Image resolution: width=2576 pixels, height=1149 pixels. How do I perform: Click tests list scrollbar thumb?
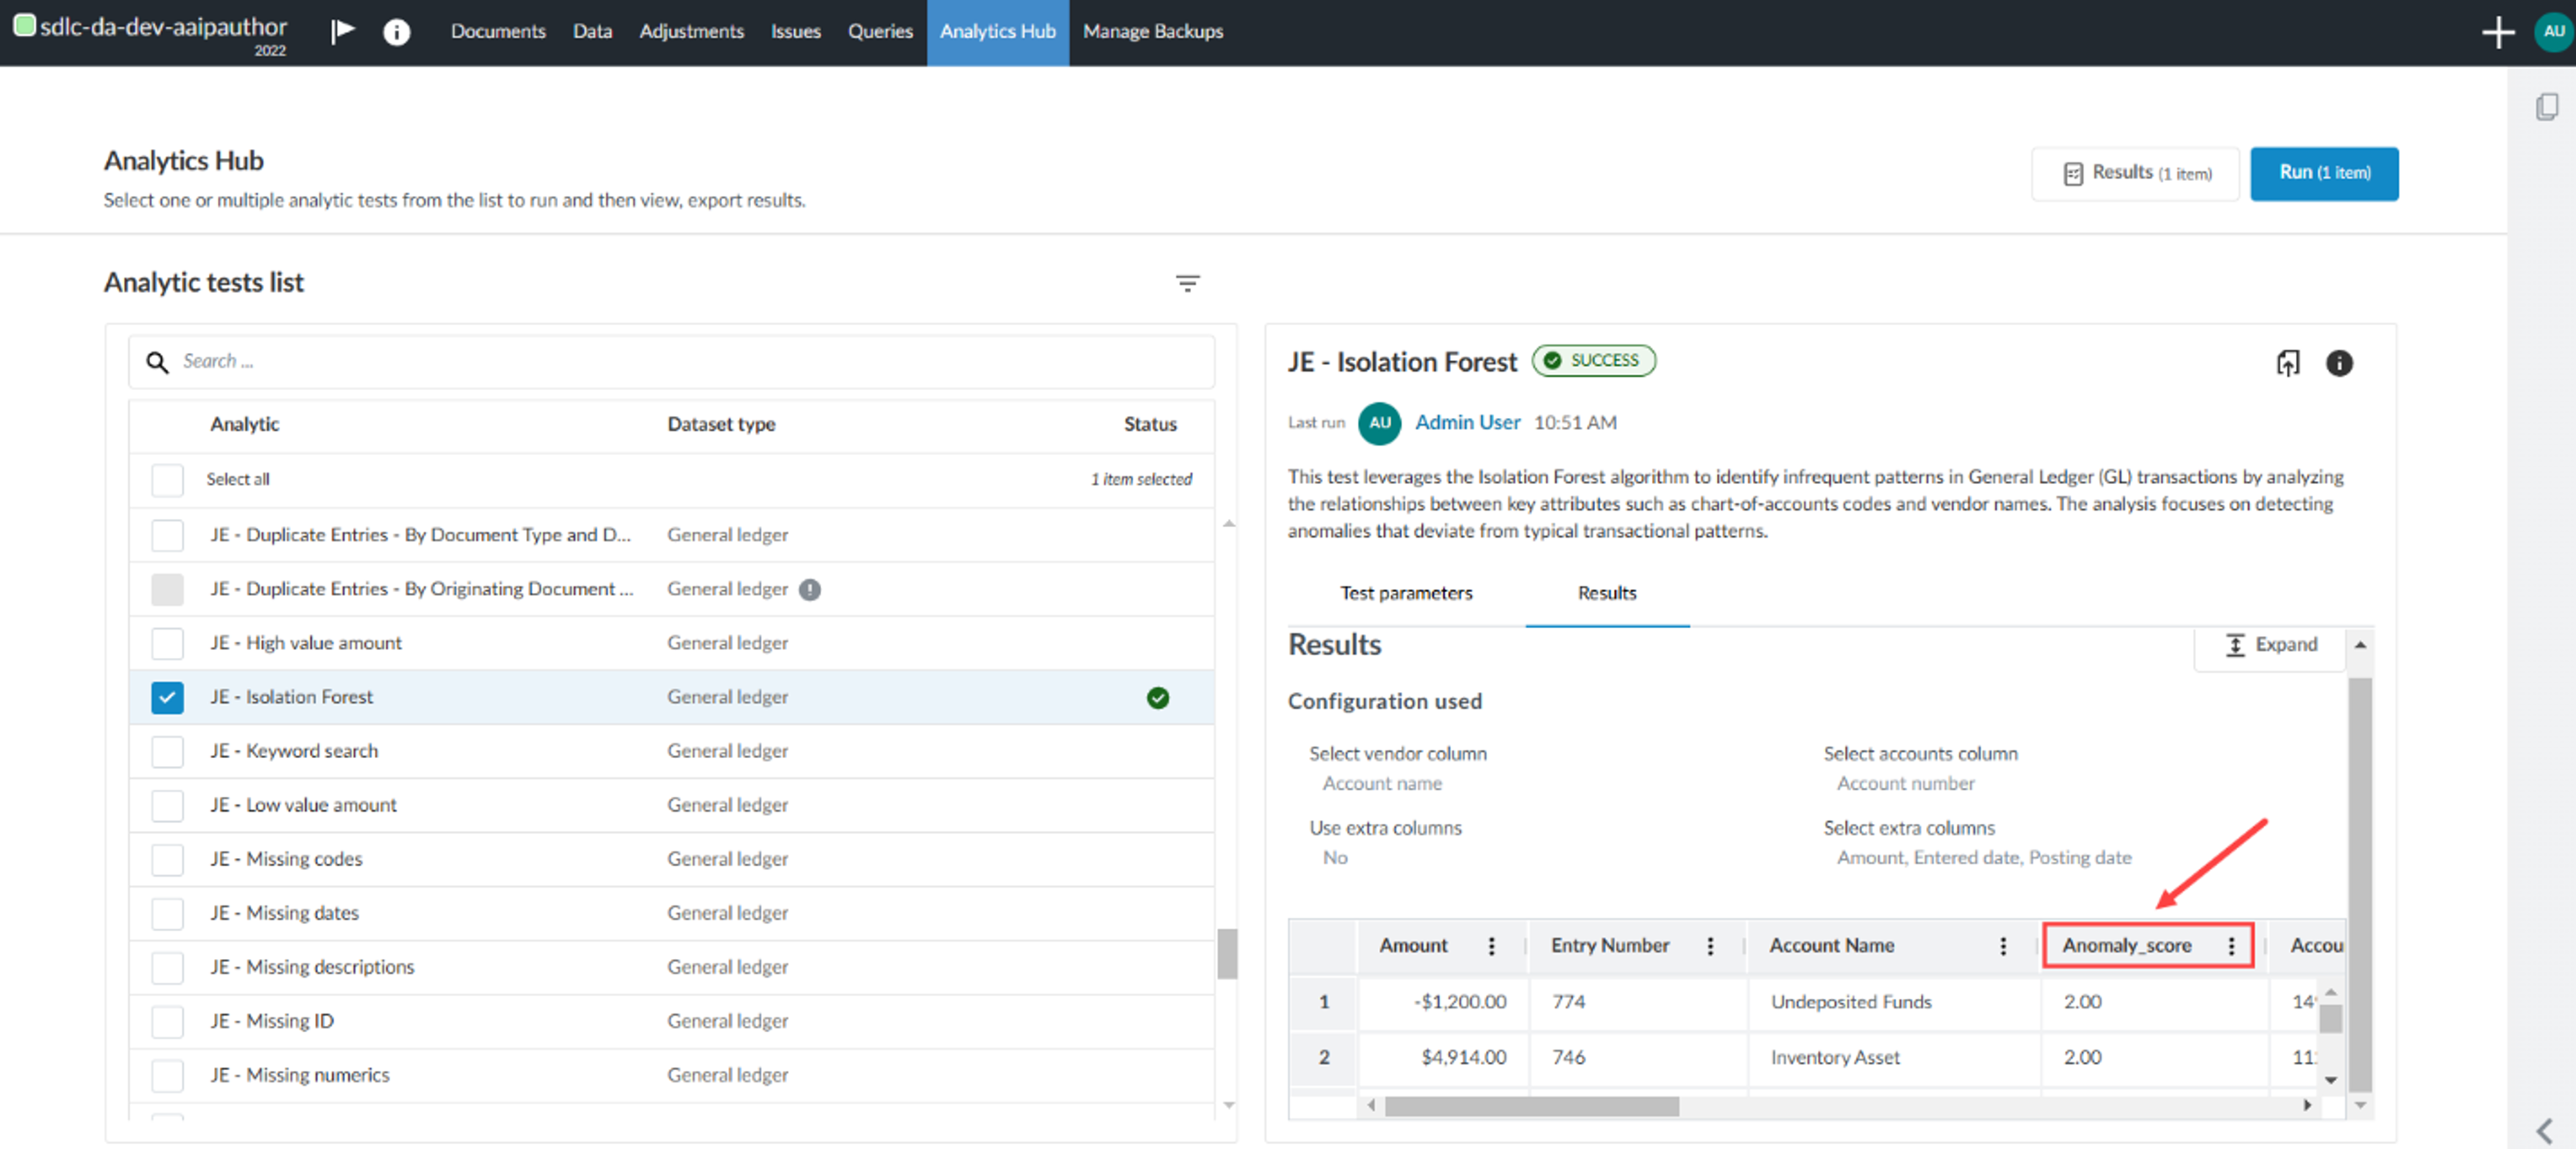point(1227,955)
